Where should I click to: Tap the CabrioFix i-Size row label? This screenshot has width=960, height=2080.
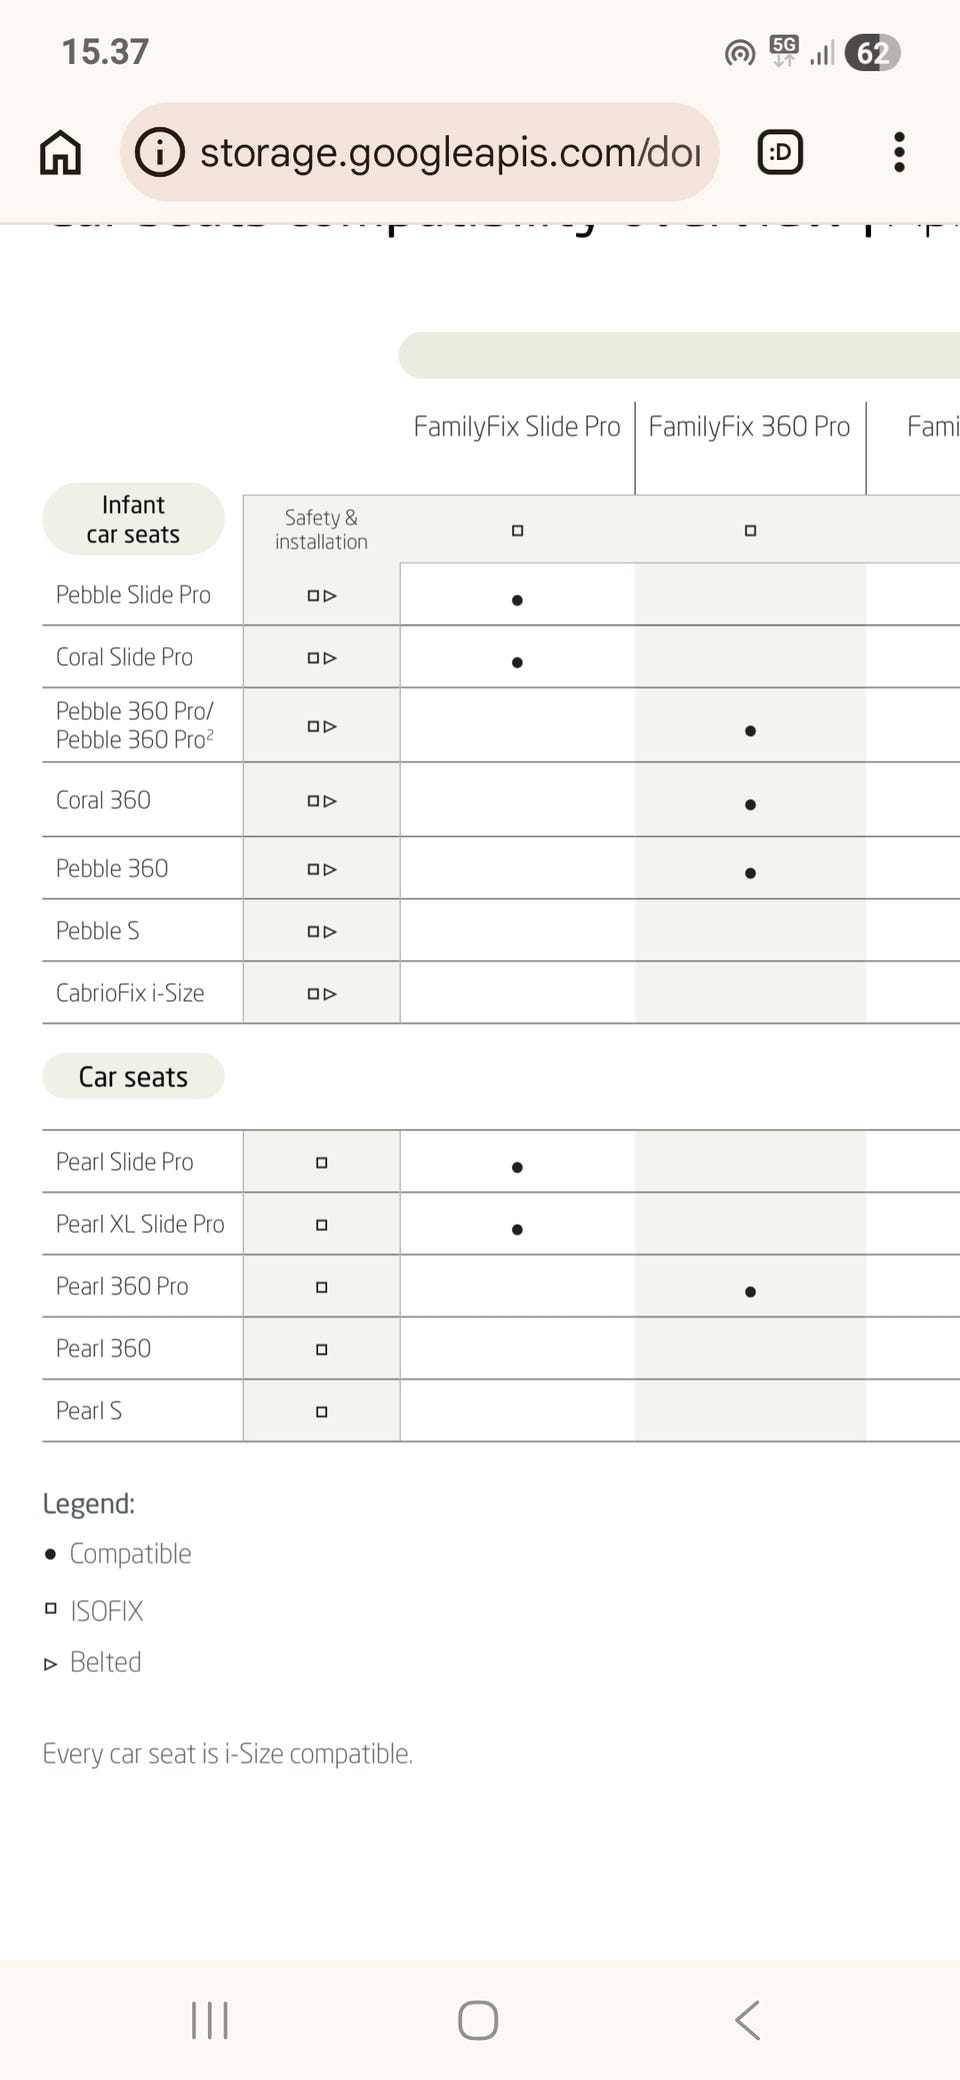130,993
